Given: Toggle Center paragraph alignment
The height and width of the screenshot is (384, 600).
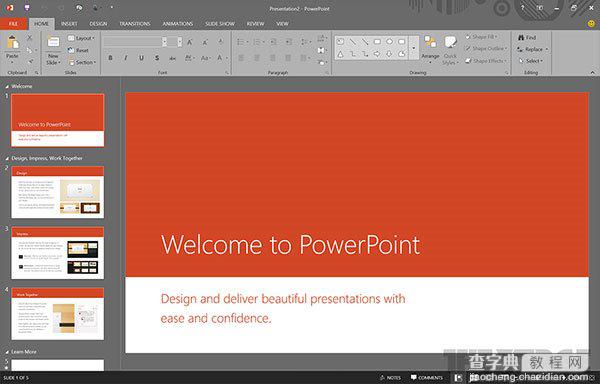Looking at the screenshot, I should click(257, 58).
